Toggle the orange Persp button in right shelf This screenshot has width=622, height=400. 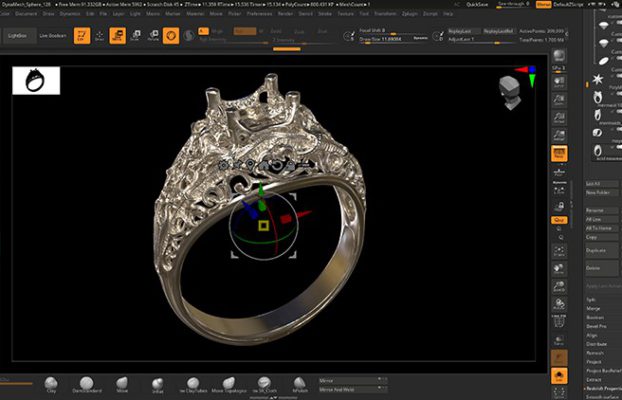[560, 154]
